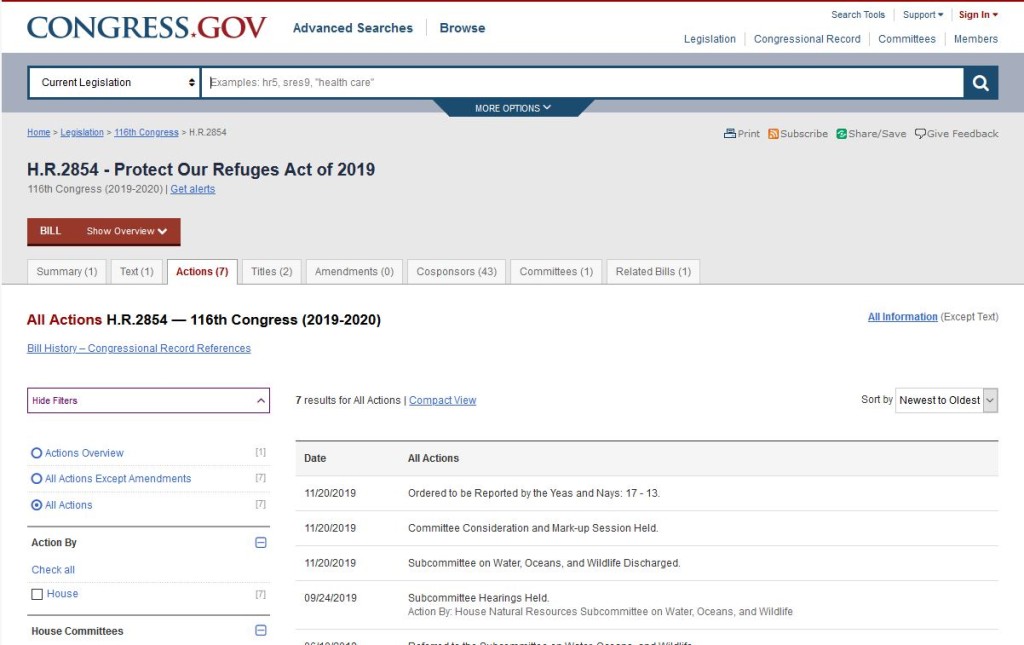
Task: Collapse the Hide Filters panel
Action: click(x=148, y=401)
